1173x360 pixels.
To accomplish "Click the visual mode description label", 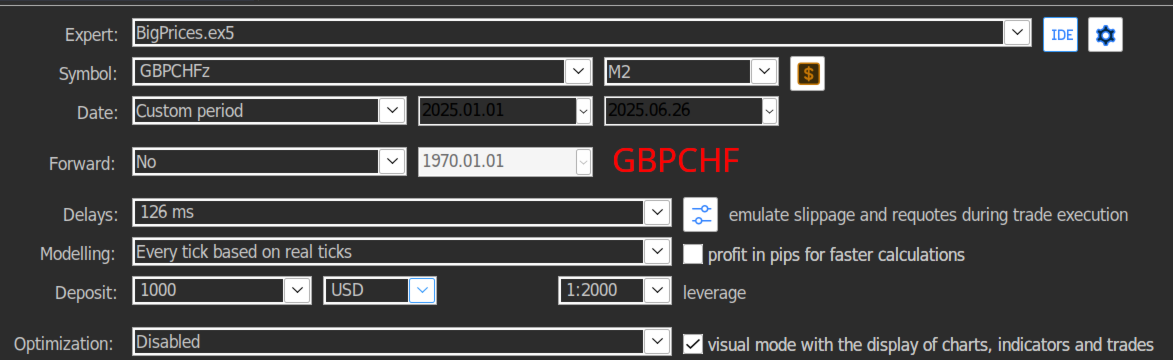I will [x=931, y=345].
